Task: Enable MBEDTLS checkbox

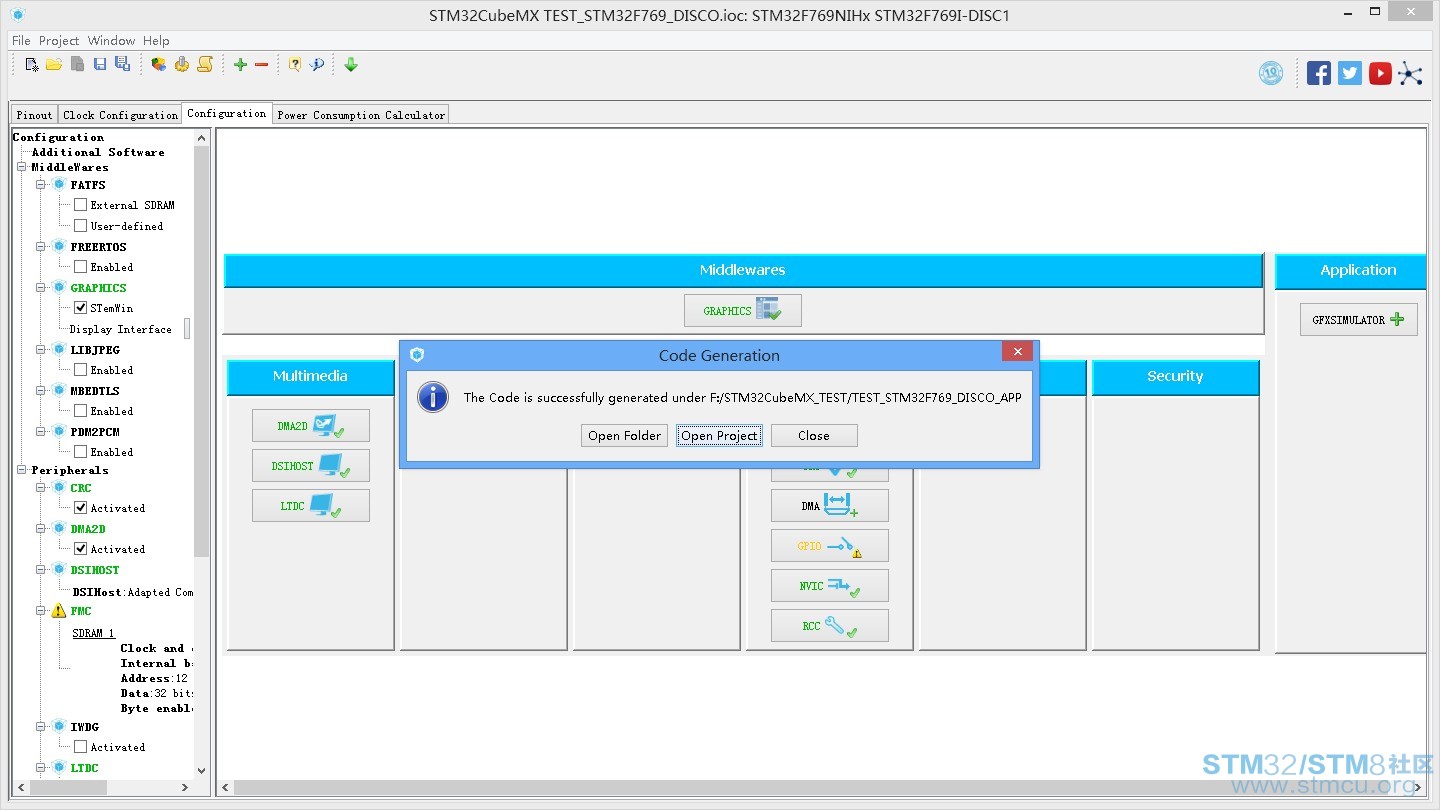Action: 81,410
